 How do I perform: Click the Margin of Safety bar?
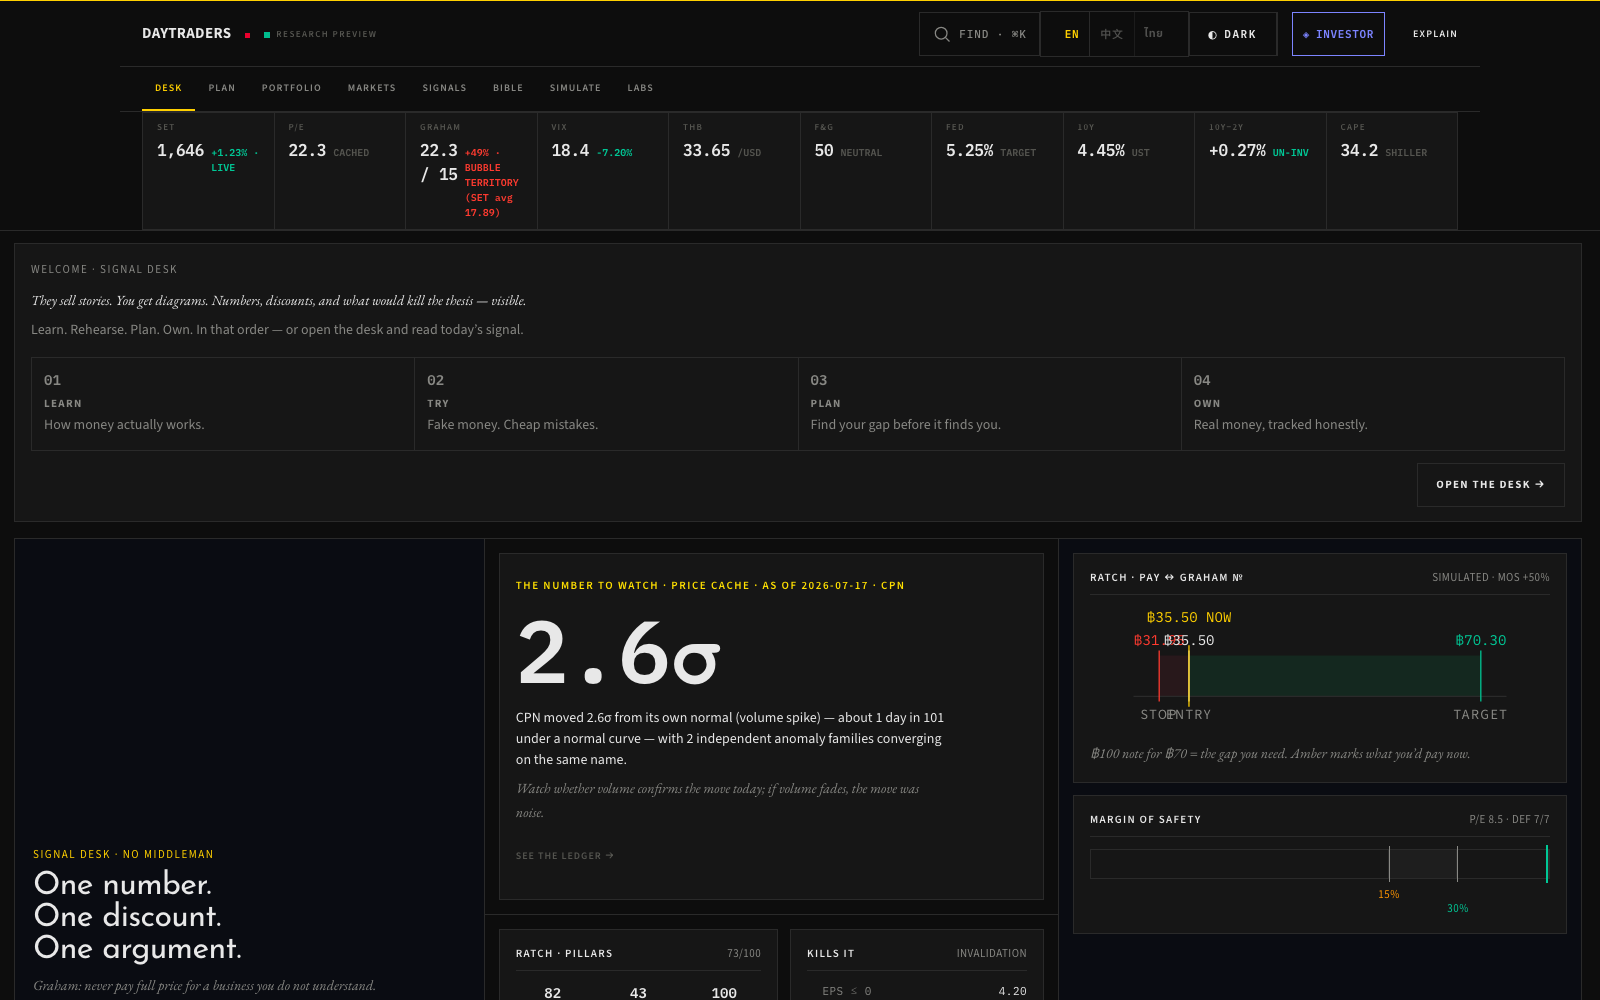[1319, 864]
